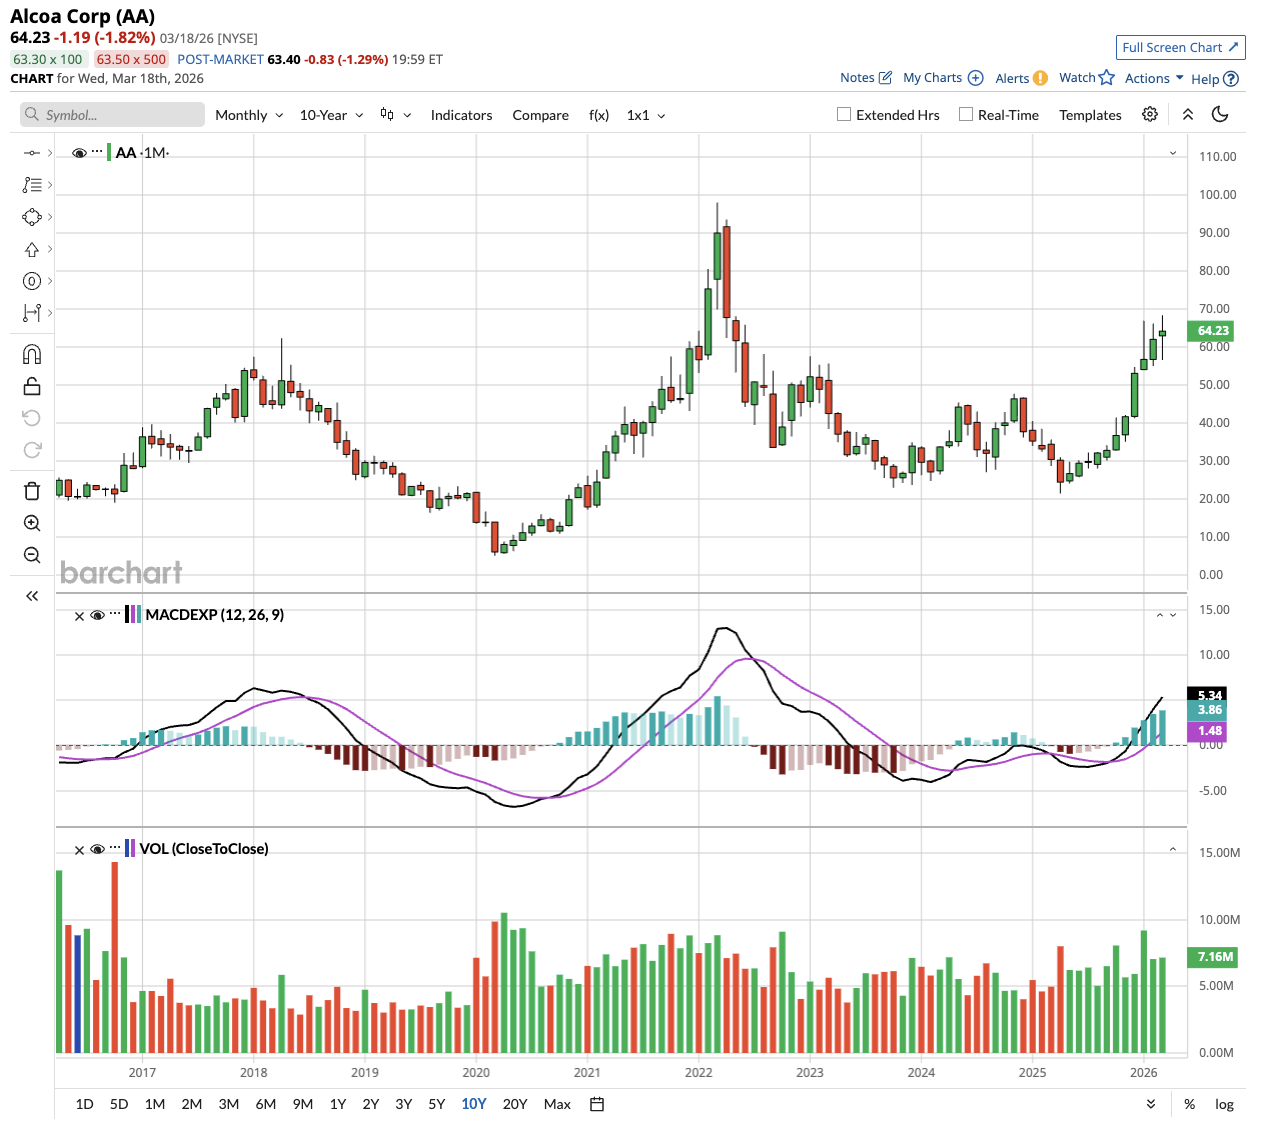This screenshot has height=1134, width=1262.
Task: Move MACDEXP pane up with chevron
Action: (1160, 615)
